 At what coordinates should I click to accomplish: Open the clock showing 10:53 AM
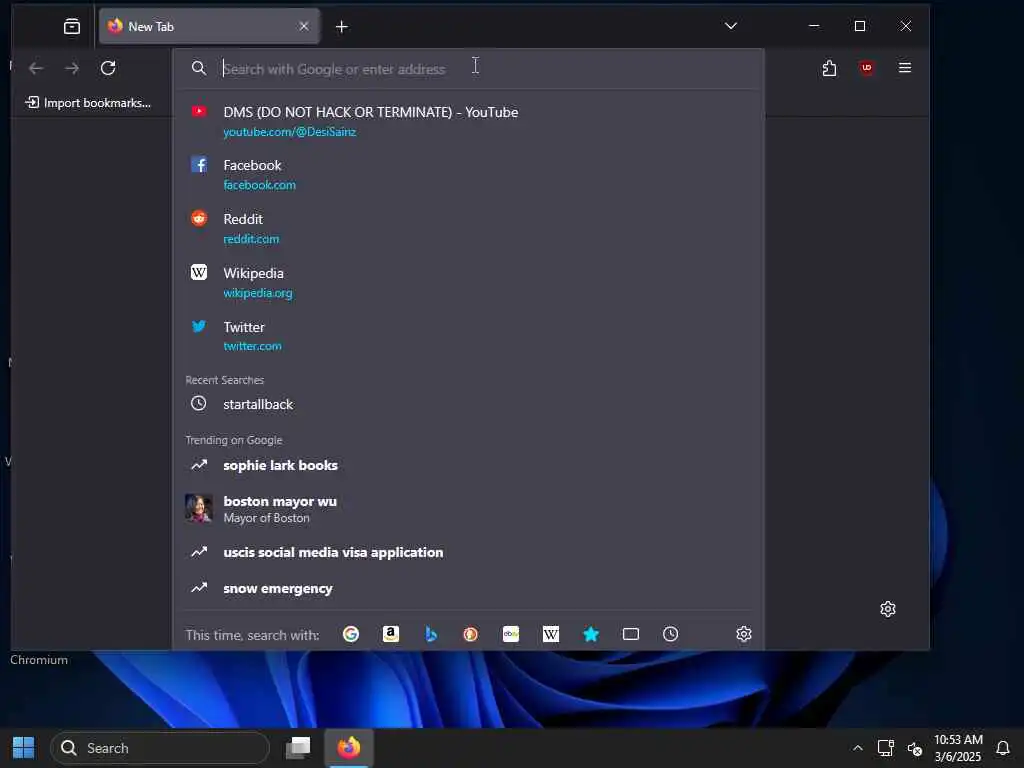[x=958, y=748]
